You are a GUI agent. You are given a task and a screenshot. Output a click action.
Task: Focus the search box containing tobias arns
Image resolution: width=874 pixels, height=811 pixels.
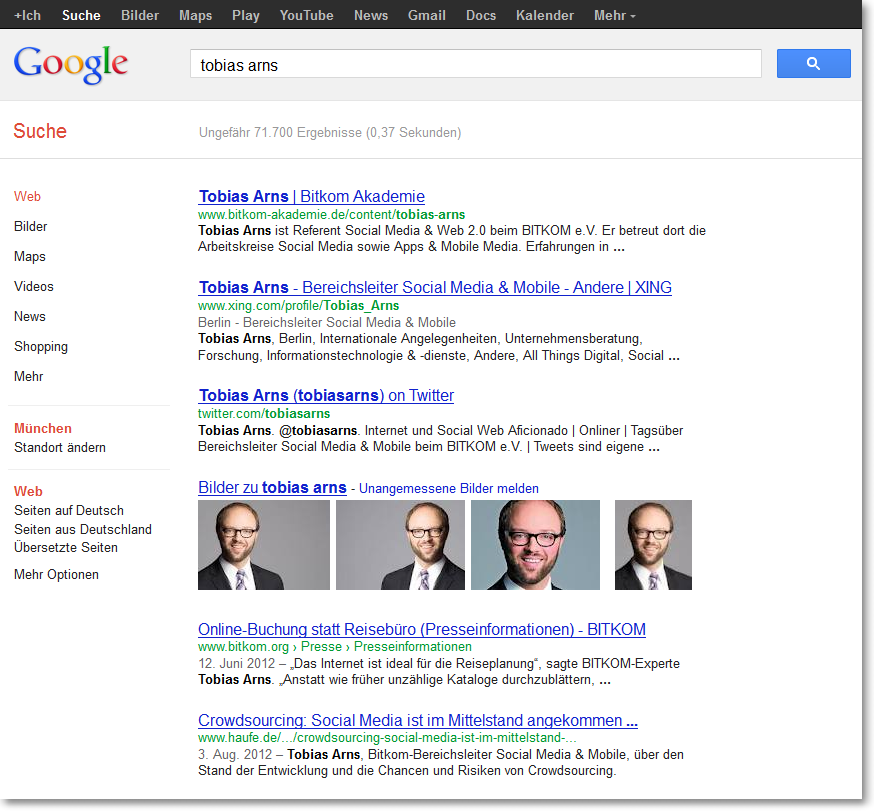click(x=475, y=64)
